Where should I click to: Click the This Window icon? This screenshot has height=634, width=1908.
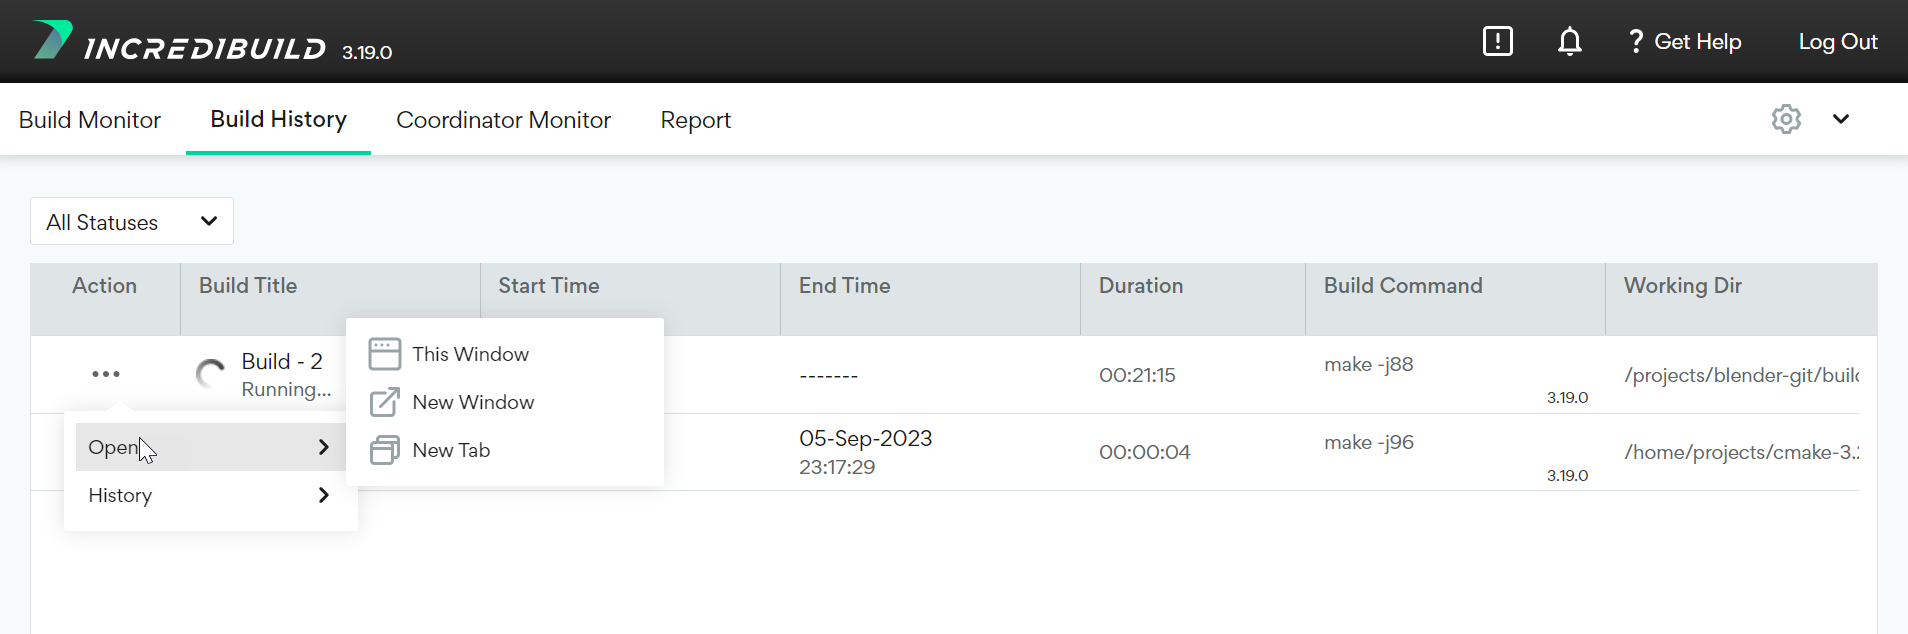pyautogui.click(x=385, y=354)
